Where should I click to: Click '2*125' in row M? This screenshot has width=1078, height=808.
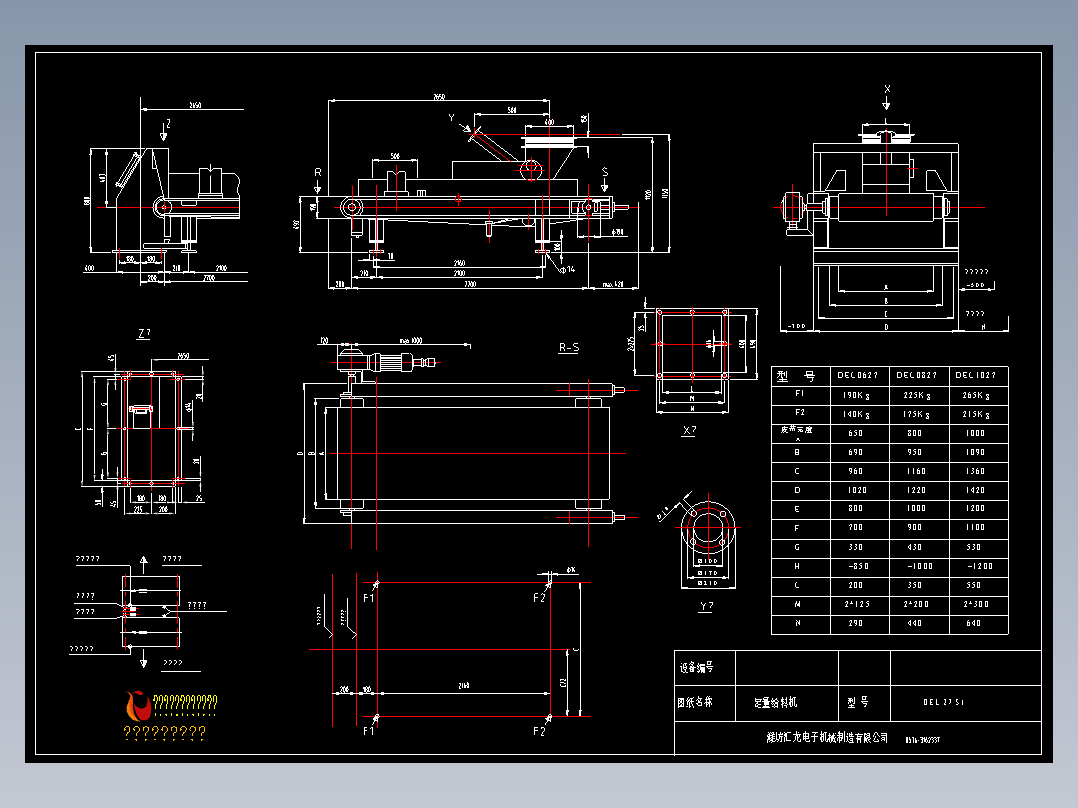tap(857, 604)
